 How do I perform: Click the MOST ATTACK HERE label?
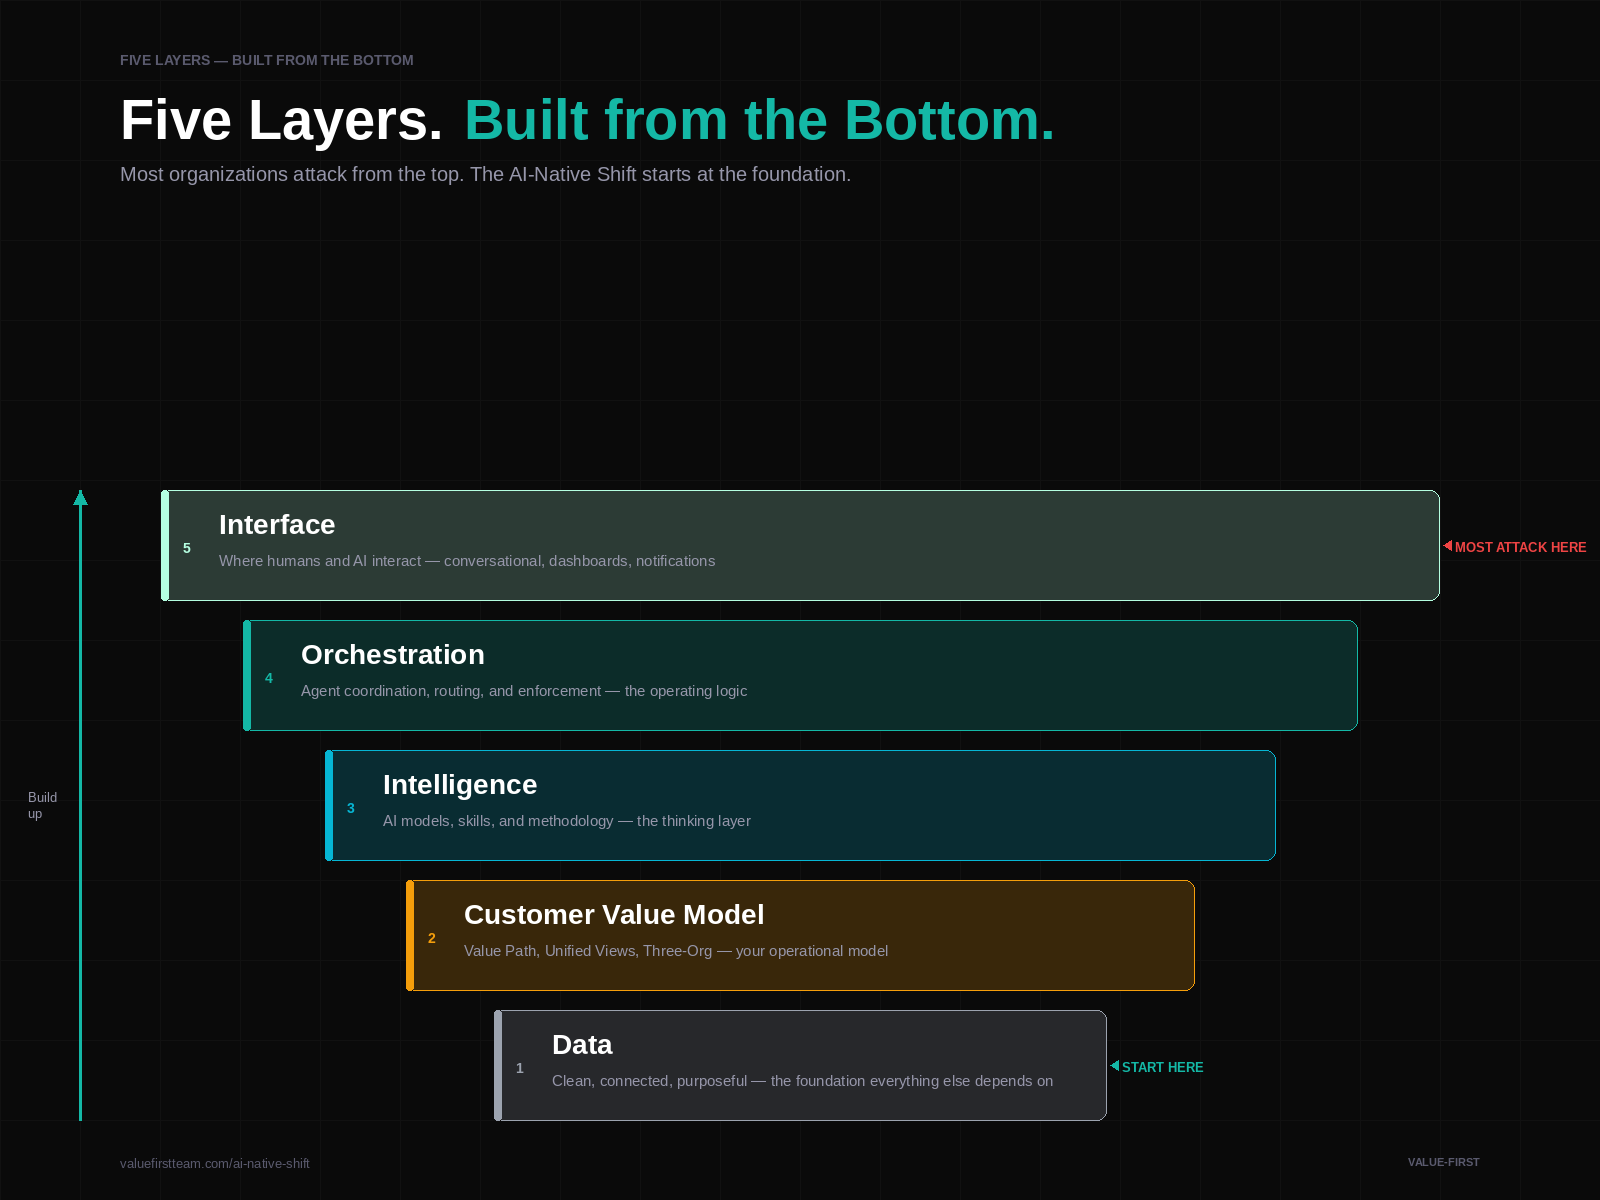[x=1520, y=547]
